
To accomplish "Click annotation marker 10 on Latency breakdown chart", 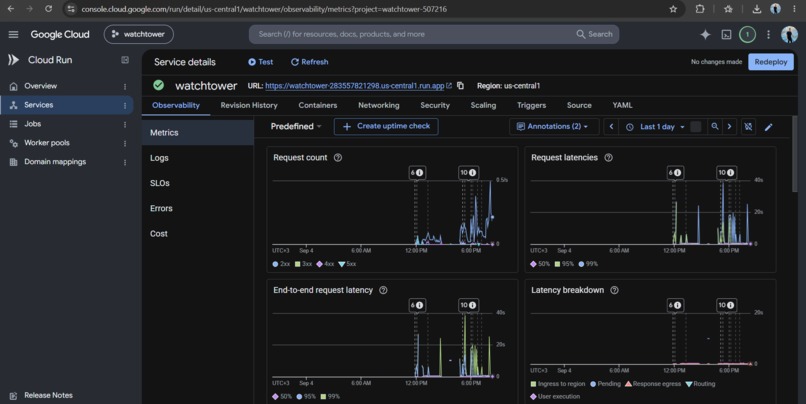I will [x=726, y=305].
